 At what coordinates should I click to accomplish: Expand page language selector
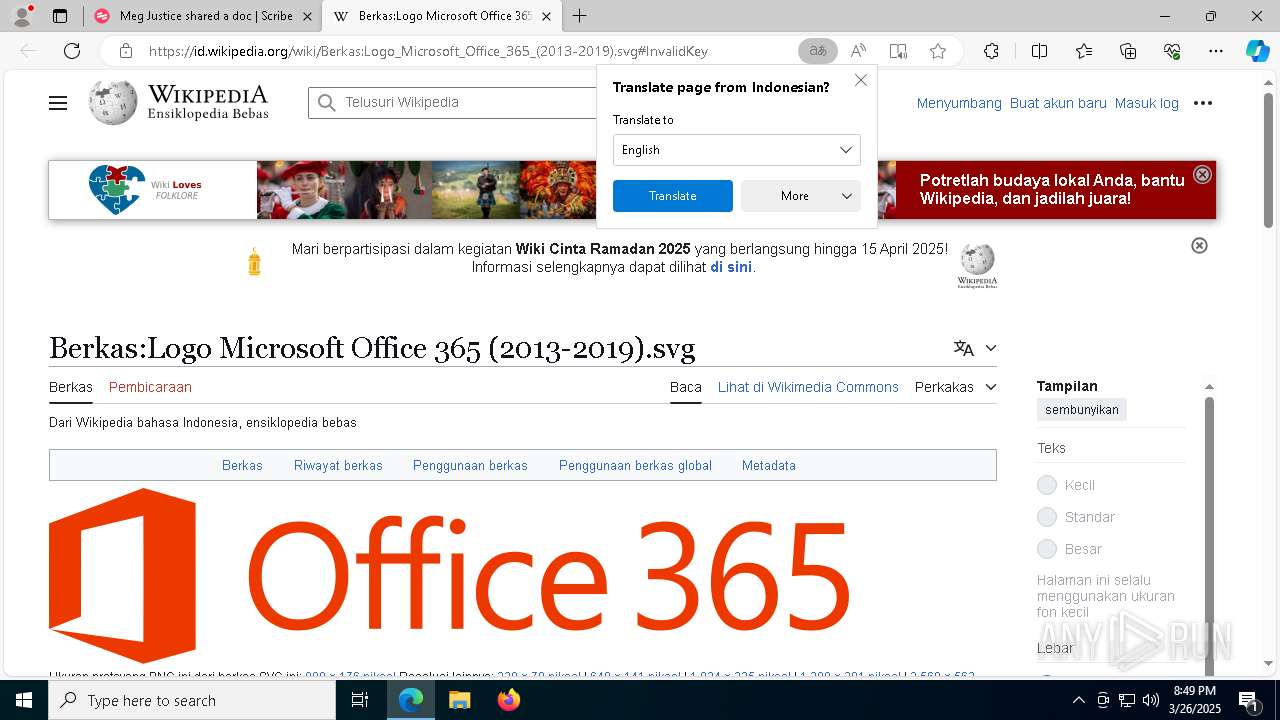pyautogui.click(x=975, y=348)
